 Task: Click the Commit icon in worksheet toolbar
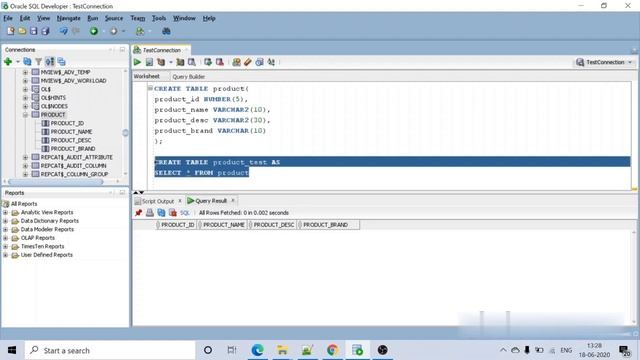point(208,62)
